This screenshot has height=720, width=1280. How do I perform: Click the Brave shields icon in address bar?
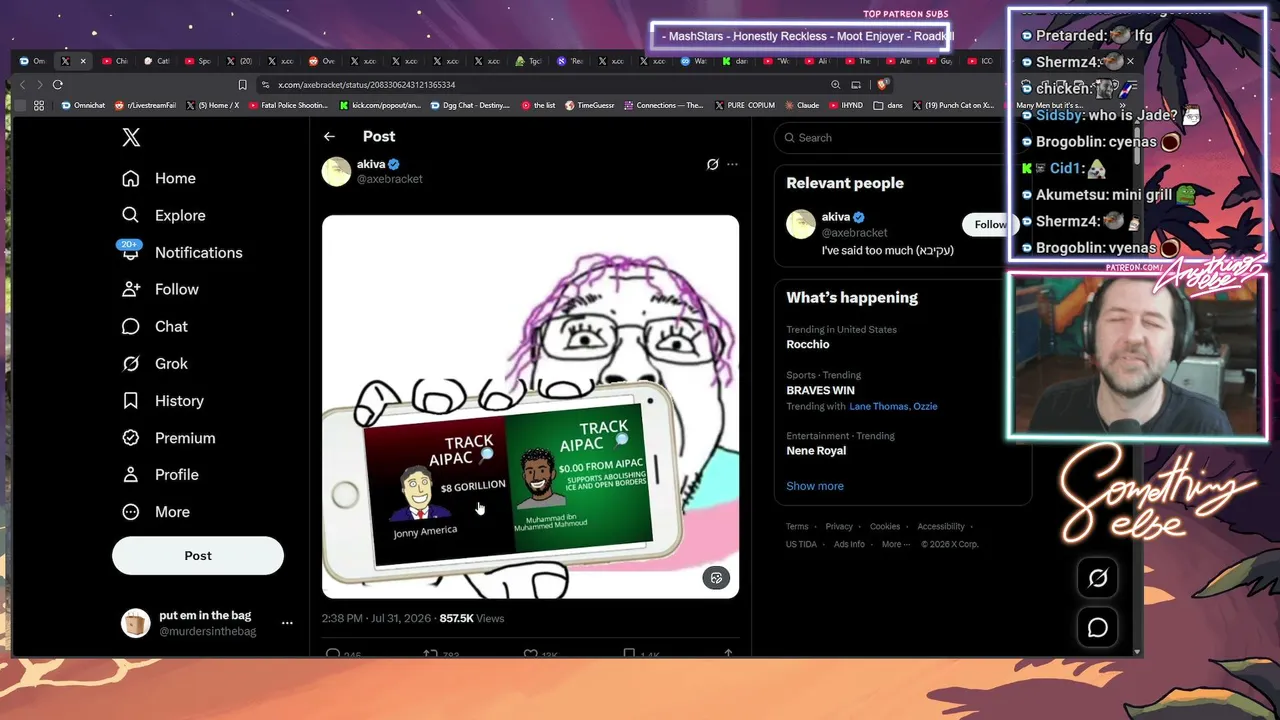(883, 85)
